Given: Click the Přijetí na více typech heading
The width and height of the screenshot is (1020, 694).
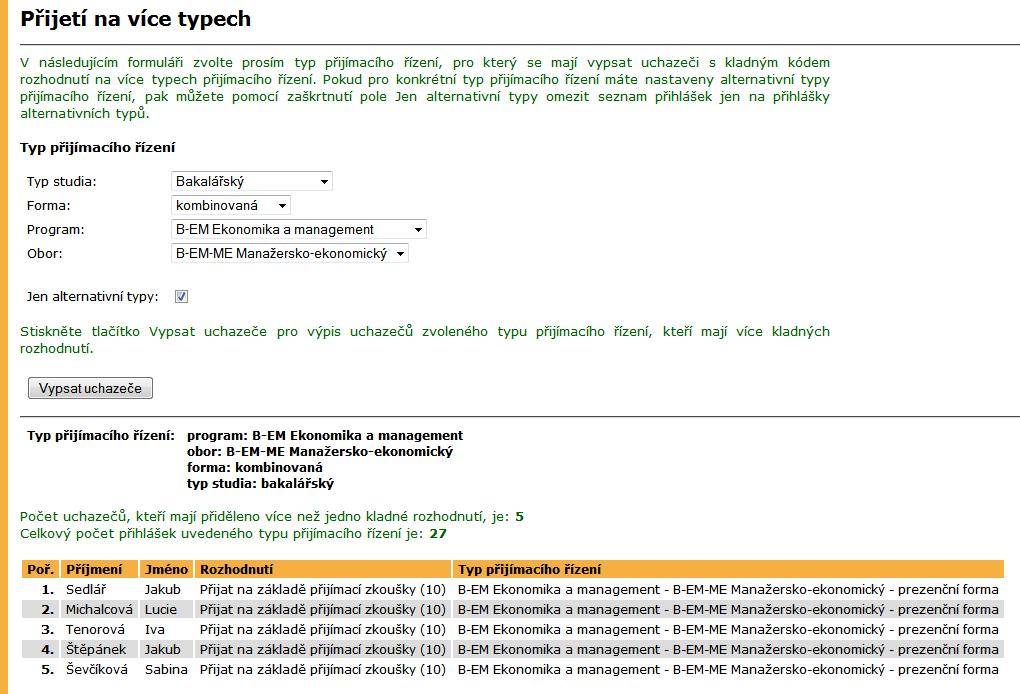Looking at the screenshot, I should pyautogui.click(x=135, y=19).
